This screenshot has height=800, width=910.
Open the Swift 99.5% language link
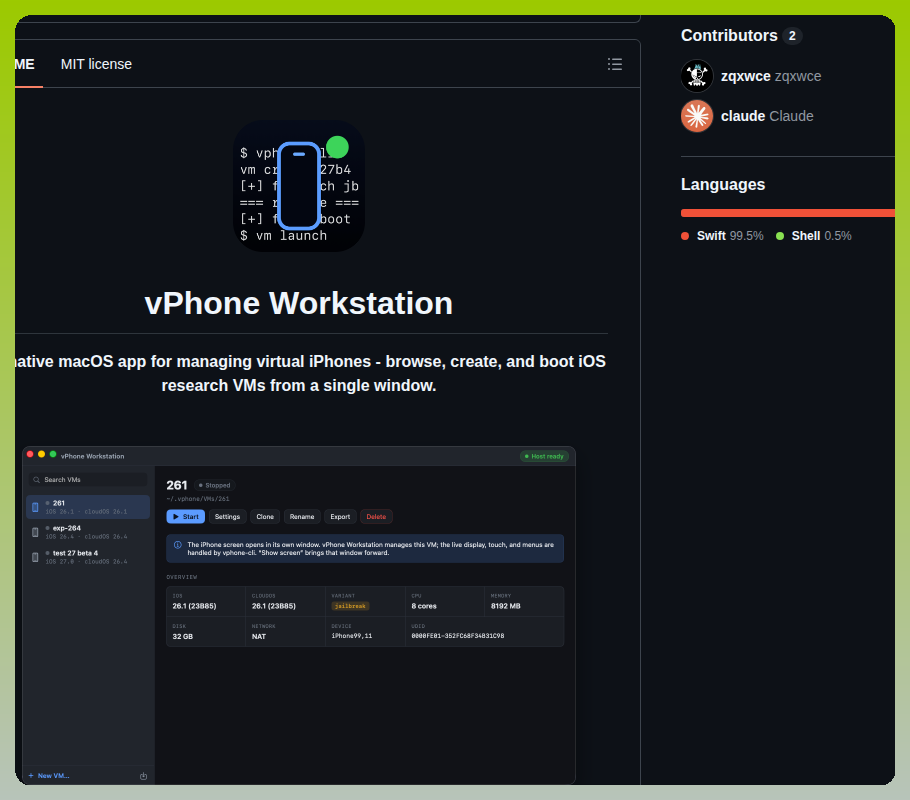pyautogui.click(x=730, y=236)
